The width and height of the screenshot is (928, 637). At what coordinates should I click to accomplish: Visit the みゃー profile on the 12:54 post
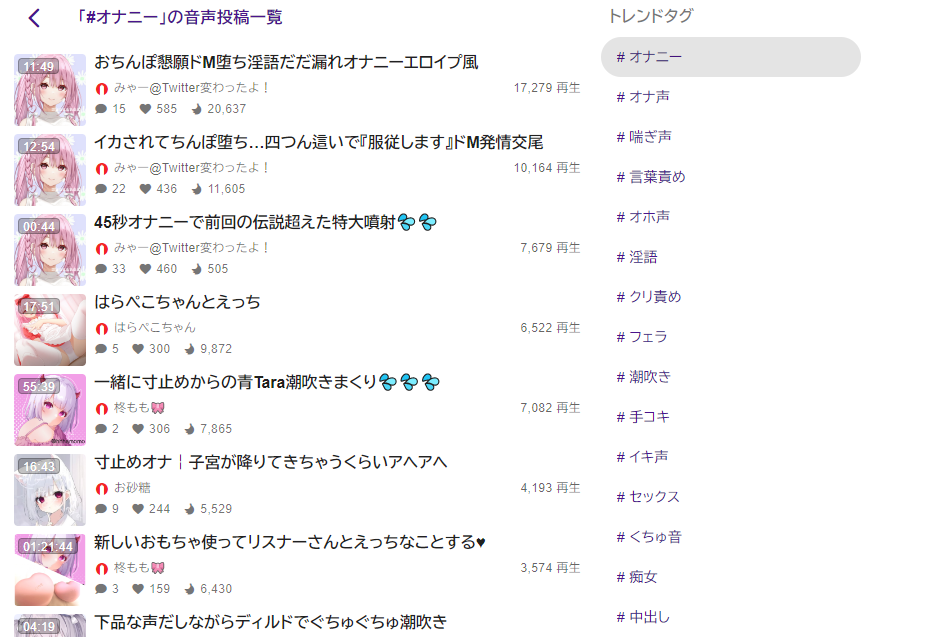coord(192,168)
